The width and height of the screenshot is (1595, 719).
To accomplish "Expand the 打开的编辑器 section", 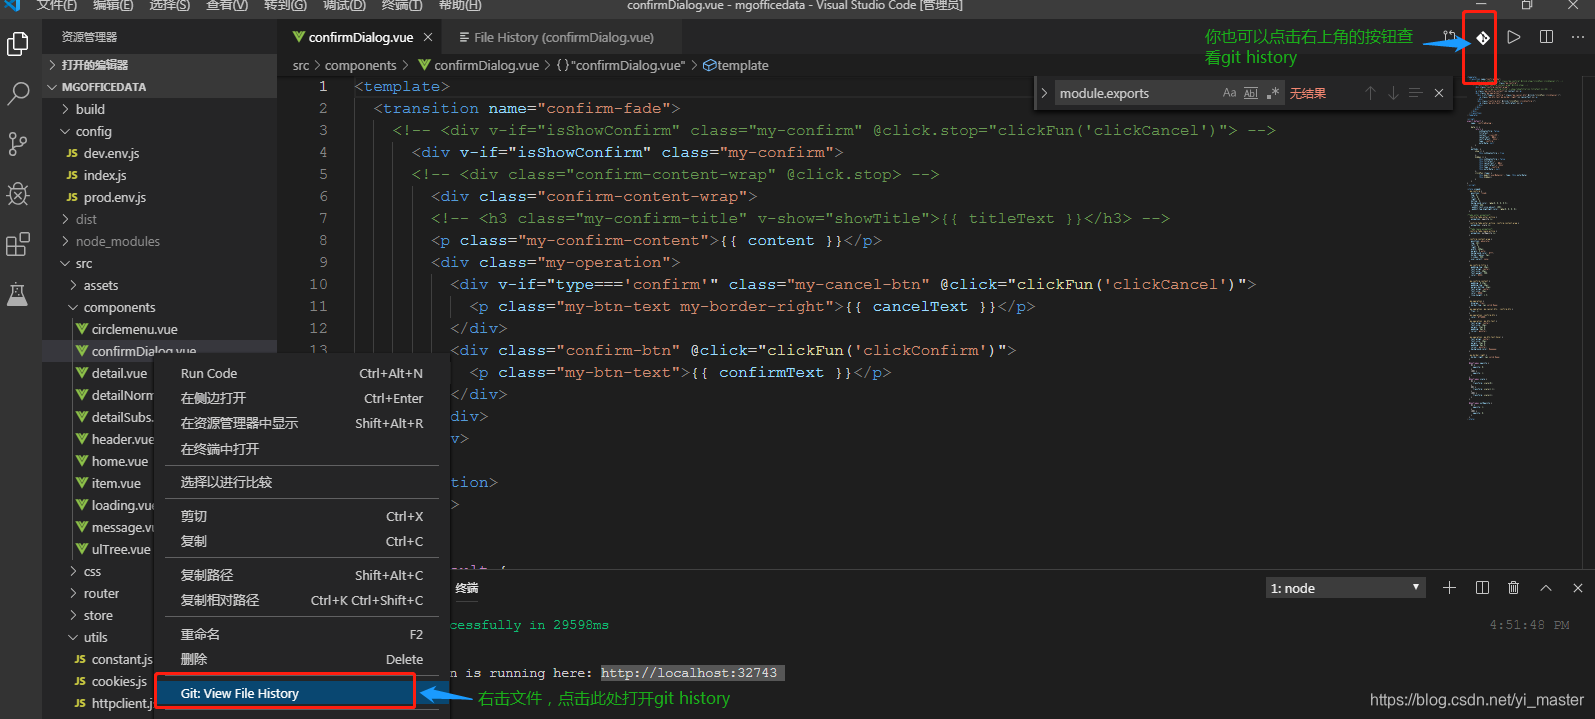I will [x=160, y=65].
